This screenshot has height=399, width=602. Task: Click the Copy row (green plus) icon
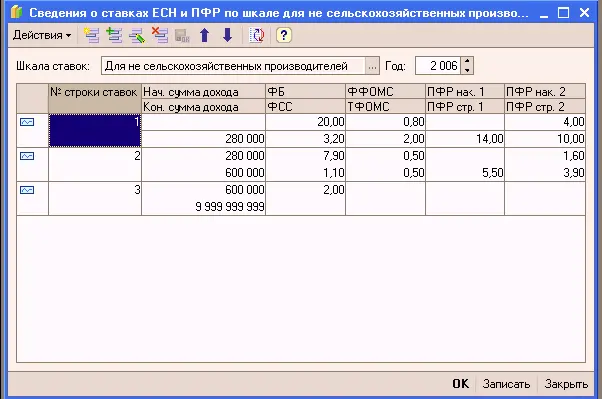pyautogui.click(x=114, y=35)
